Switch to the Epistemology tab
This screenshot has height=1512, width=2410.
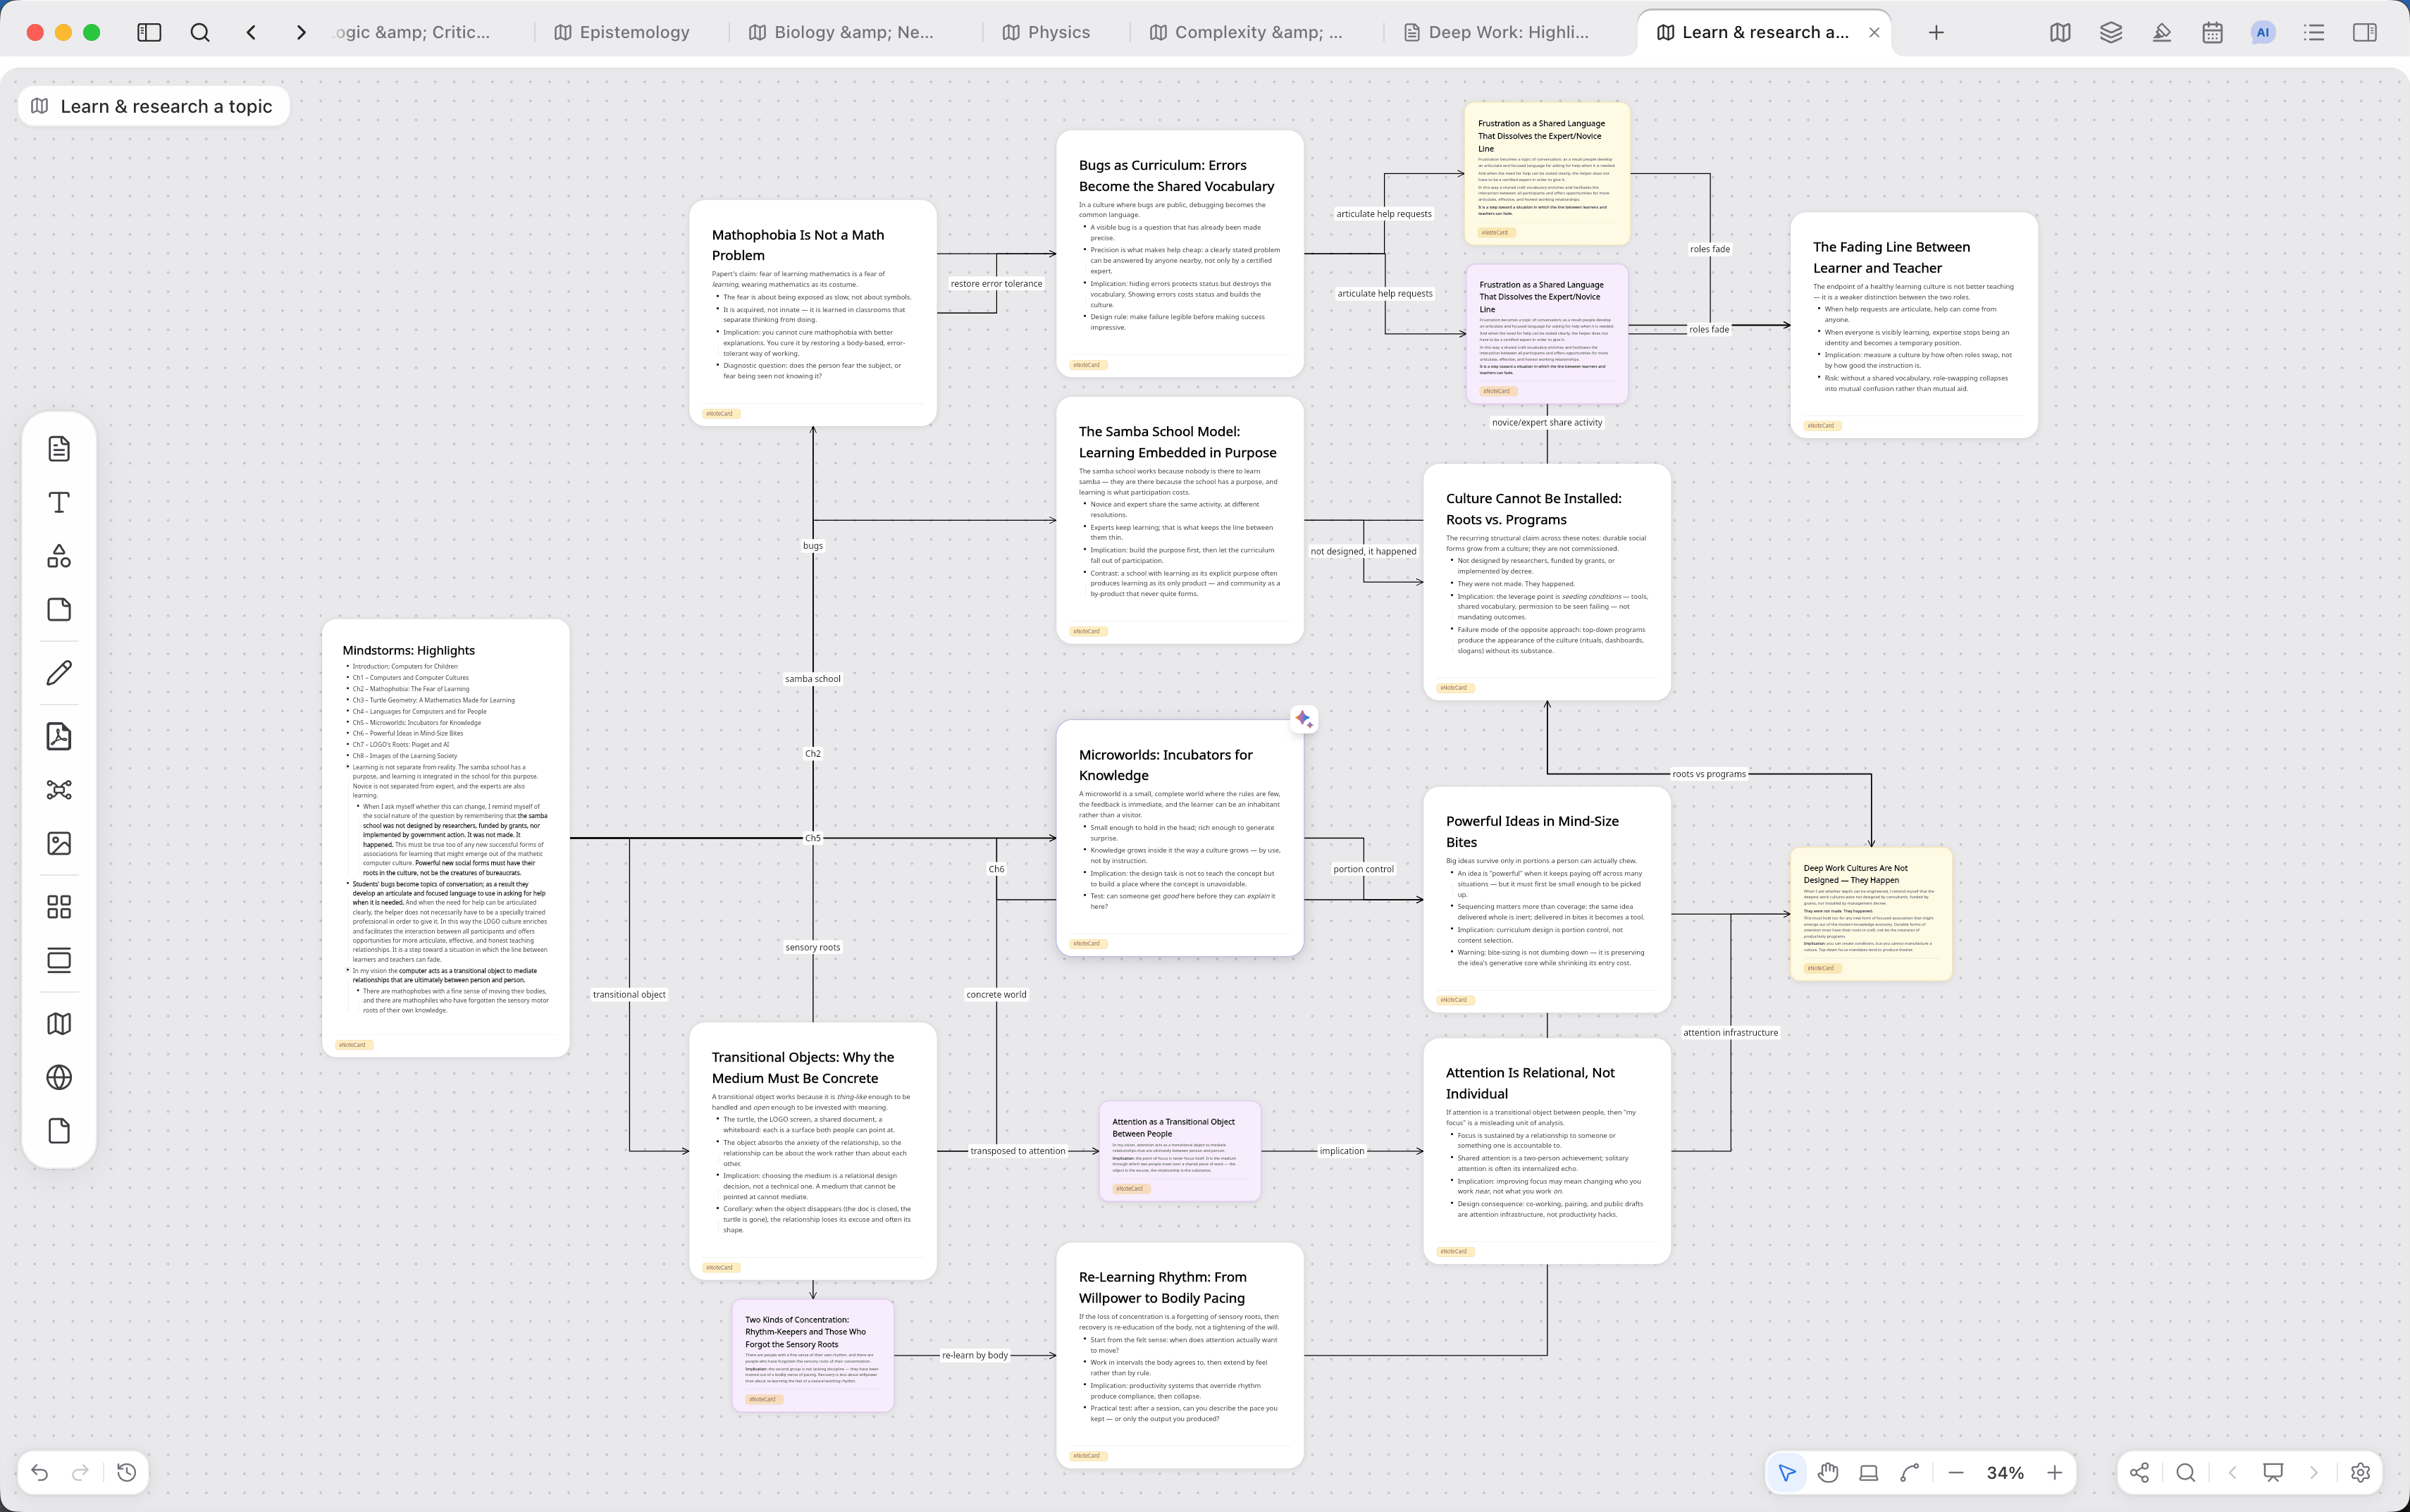(x=622, y=32)
